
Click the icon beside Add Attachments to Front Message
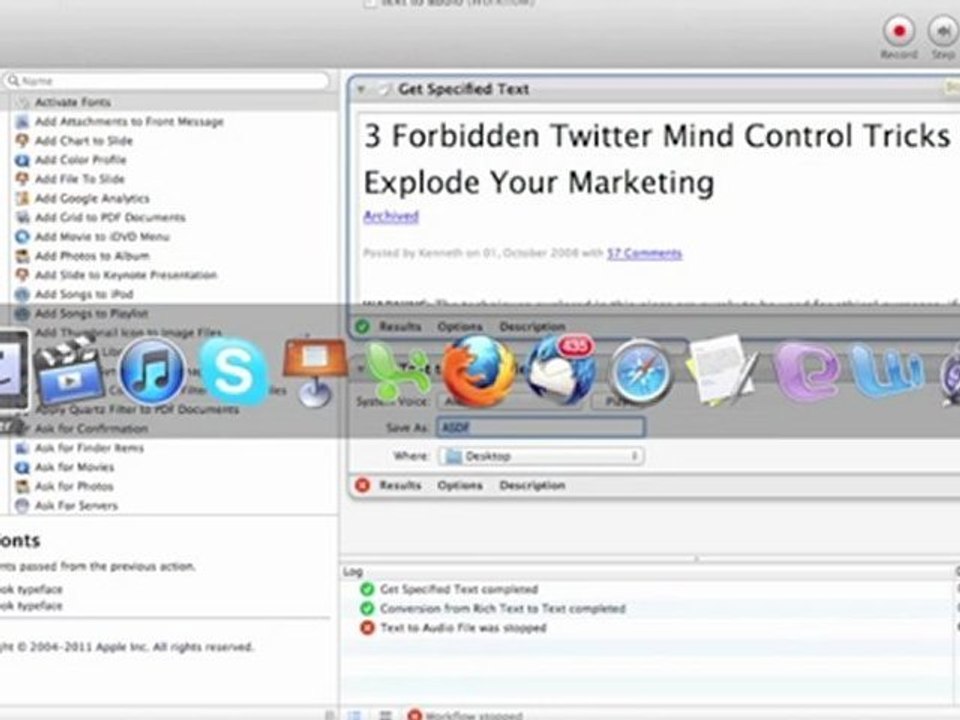coord(22,121)
